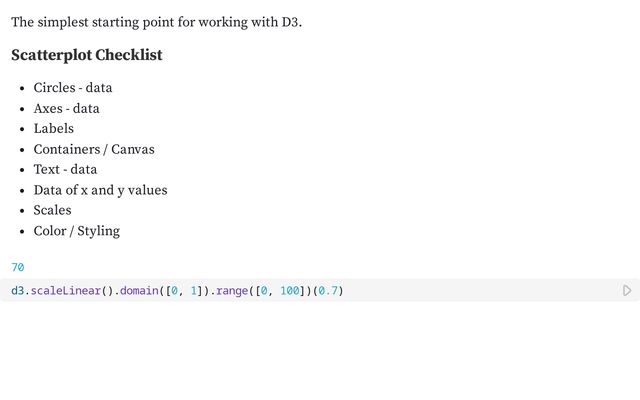
Task: Click the cell output value 70
Action: click(18, 267)
